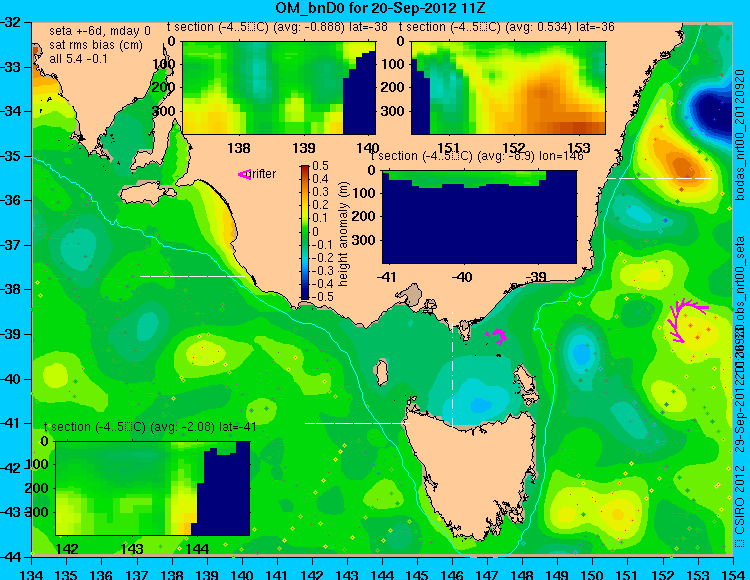Viewport: 750px width, 580px height.
Task: Click the '-41' latitude tick on the left axis
Action: coord(10,423)
